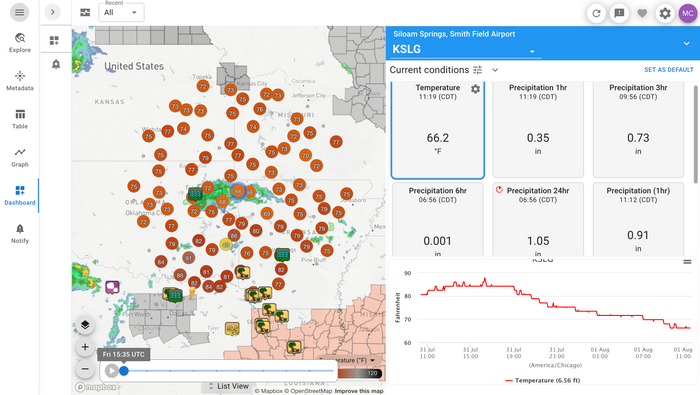
Task: Open the map layers button
Action: coord(85,325)
